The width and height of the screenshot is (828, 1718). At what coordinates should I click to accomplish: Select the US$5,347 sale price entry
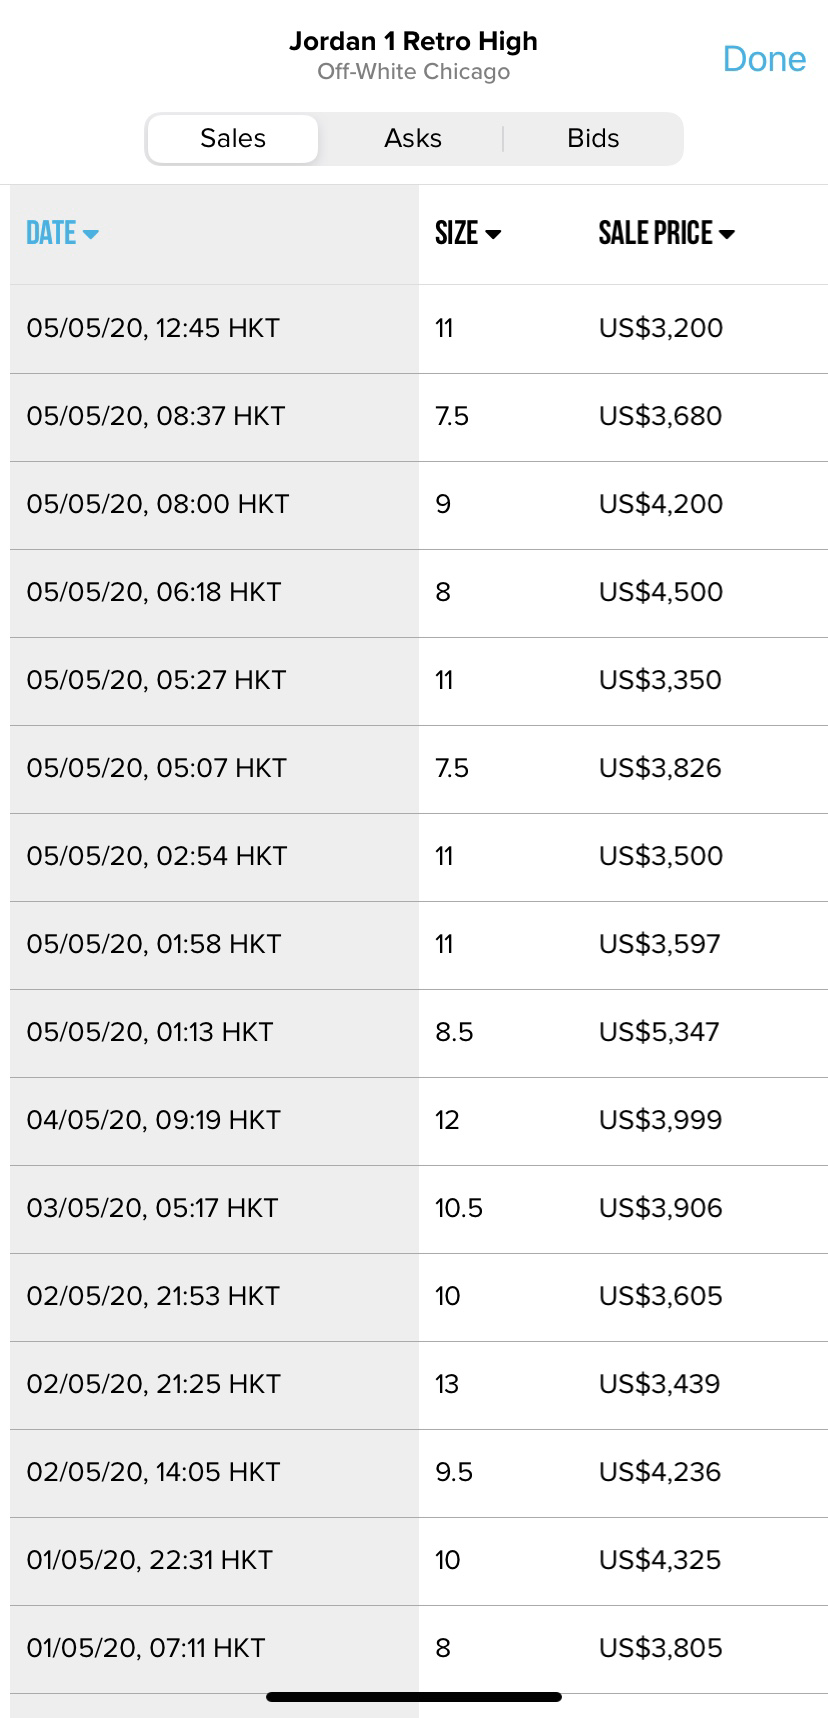click(659, 1032)
